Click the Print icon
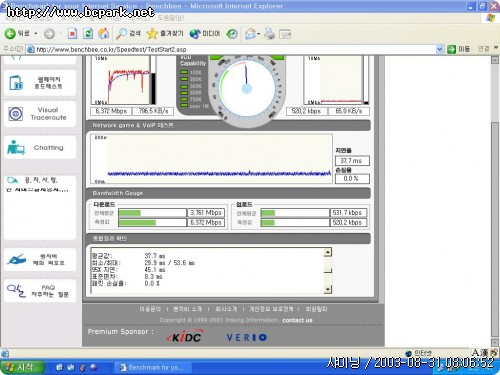Image resolution: width=500 pixels, height=375 pixels. (x=269, y=34)
